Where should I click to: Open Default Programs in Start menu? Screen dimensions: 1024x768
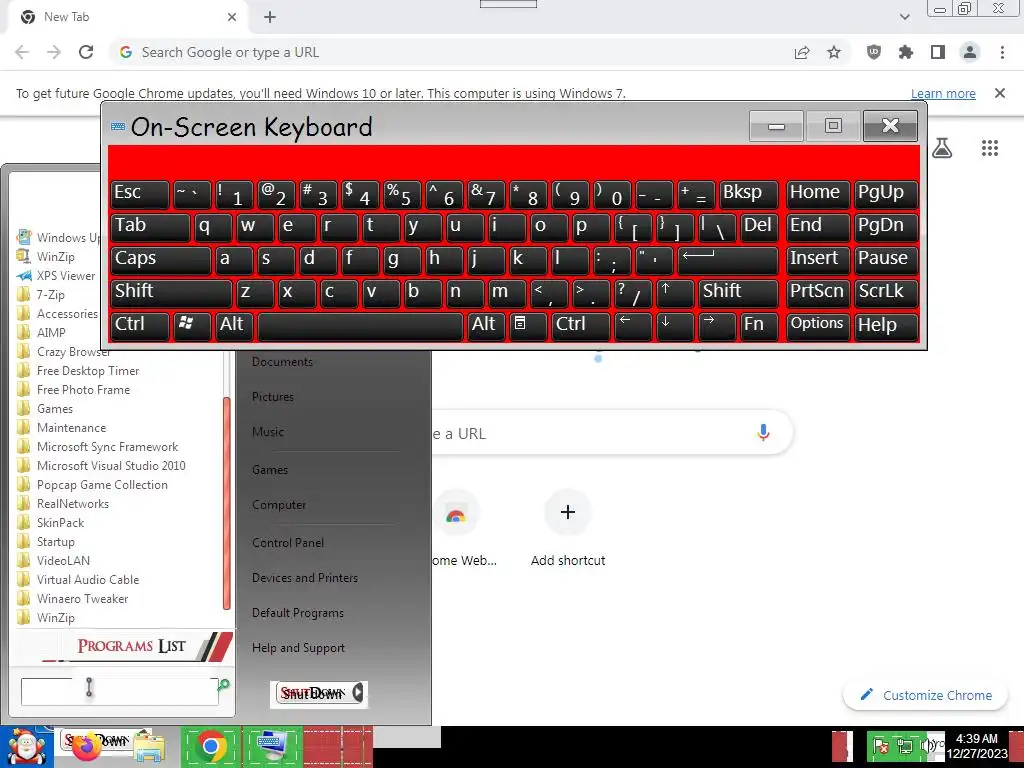pos(298,613)
